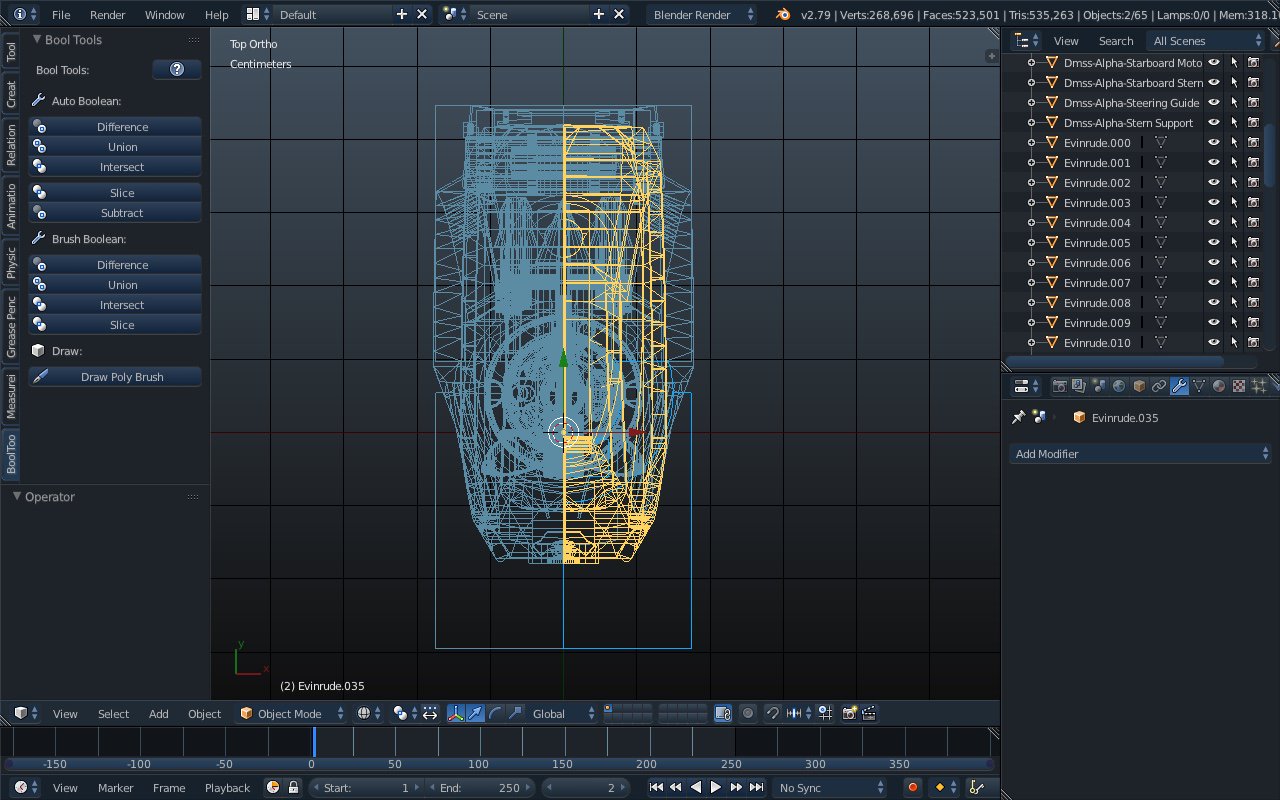The image size is (1280, 800).
Task: Disable rendering for Evinrude.009 via camera icon
Action: click(x=1253, y=323)
